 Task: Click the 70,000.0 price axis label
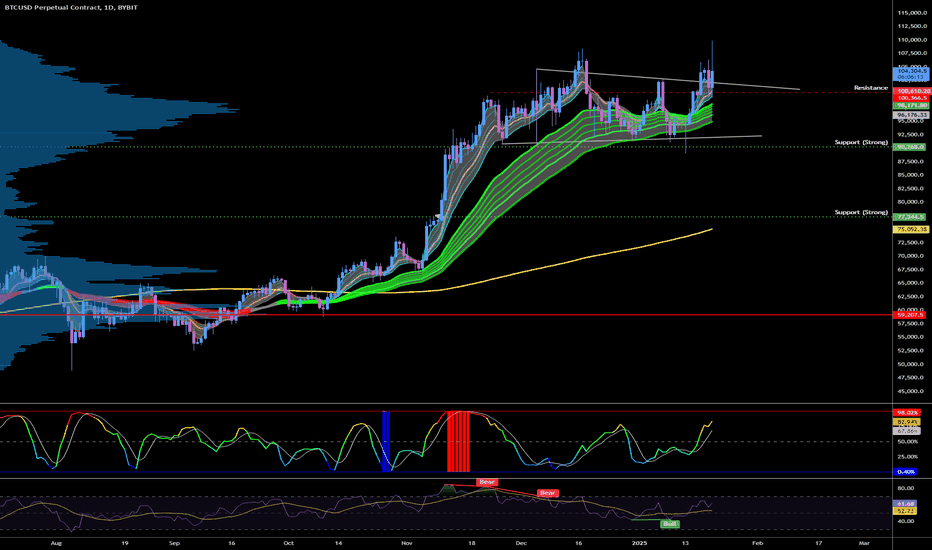[912, 256]
